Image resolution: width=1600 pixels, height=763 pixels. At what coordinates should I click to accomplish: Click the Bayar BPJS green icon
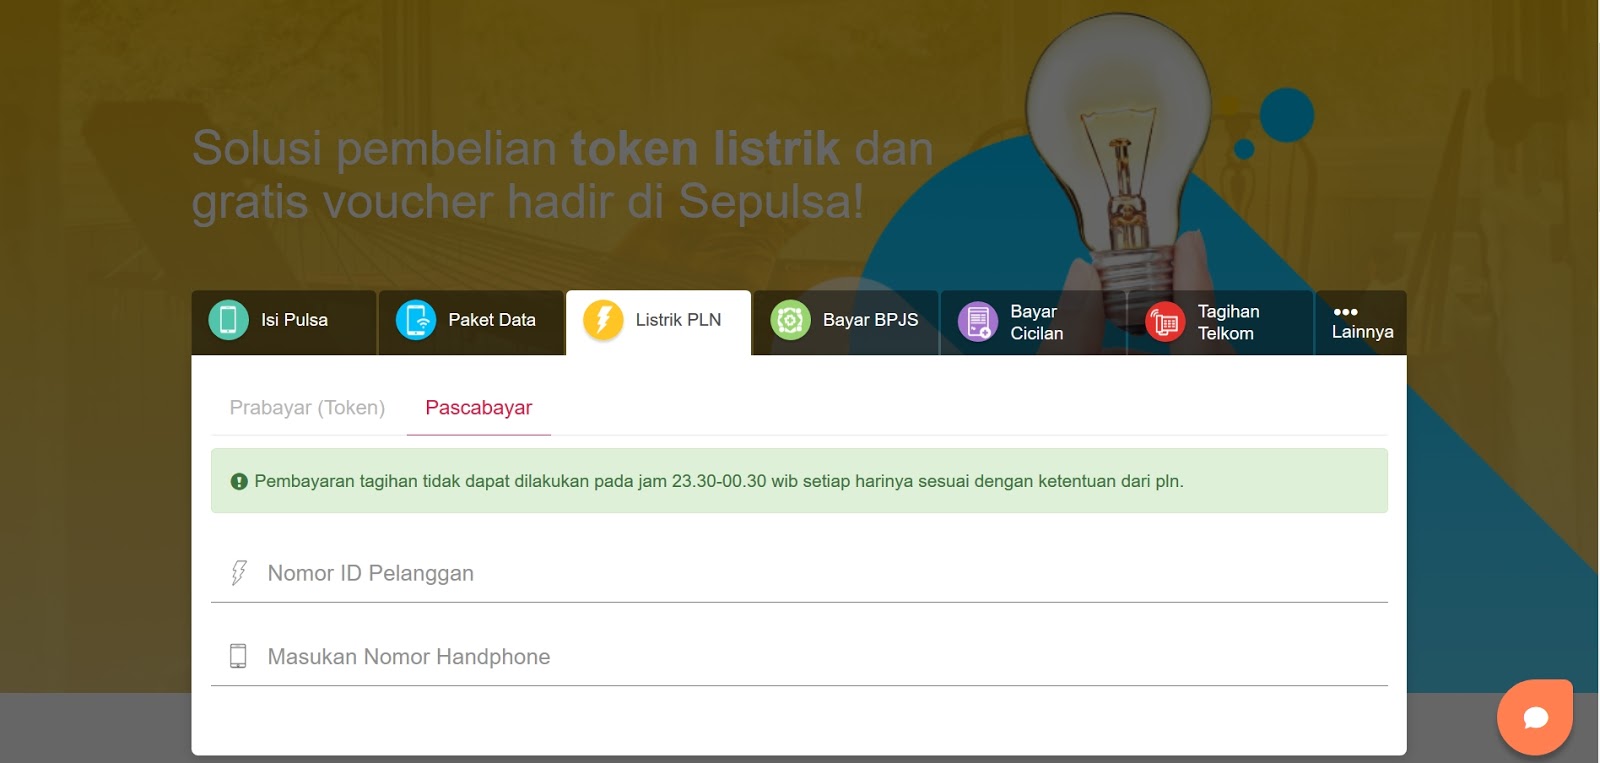(790, 320)
